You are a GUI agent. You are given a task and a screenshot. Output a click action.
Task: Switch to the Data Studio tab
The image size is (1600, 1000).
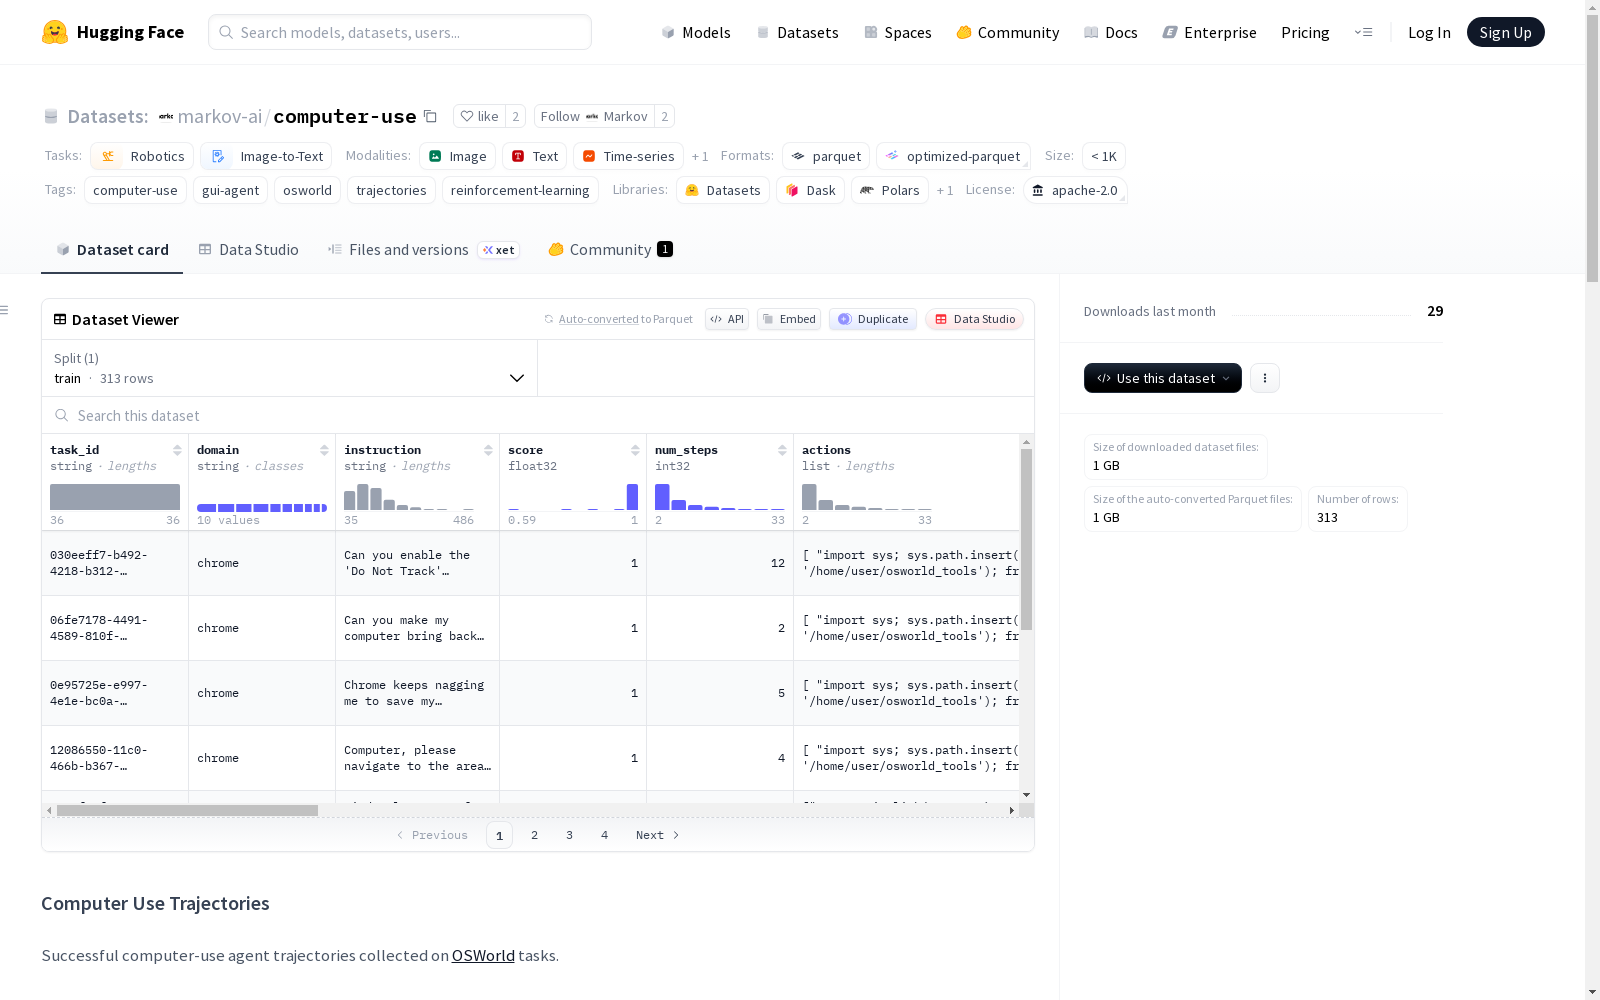tap(248, 250)
